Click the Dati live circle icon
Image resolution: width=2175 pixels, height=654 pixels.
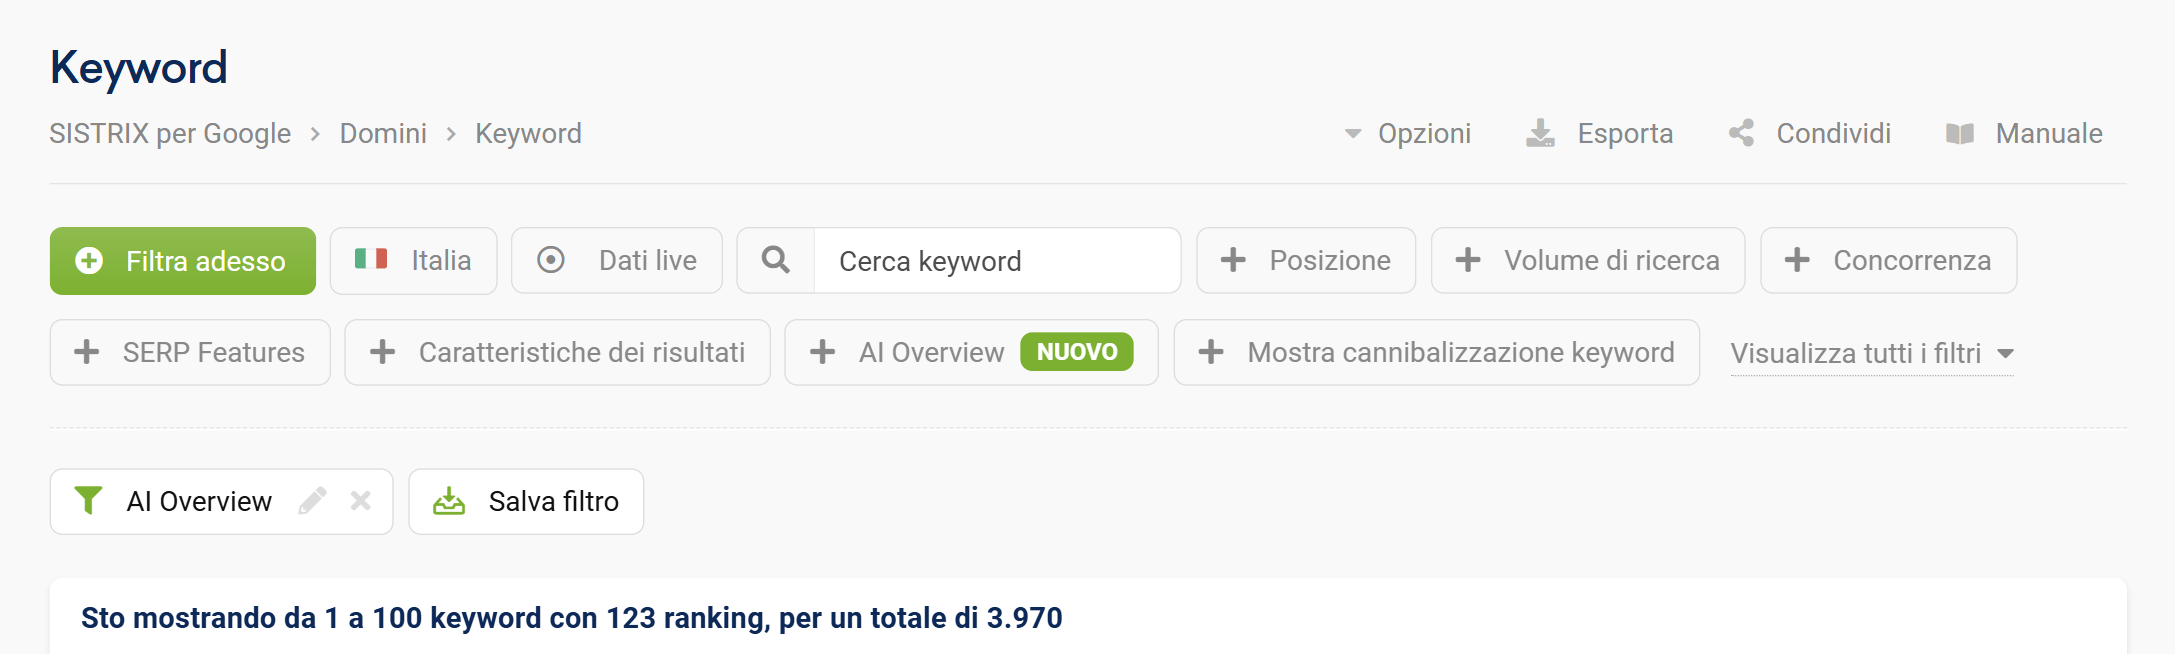[550, 260]
